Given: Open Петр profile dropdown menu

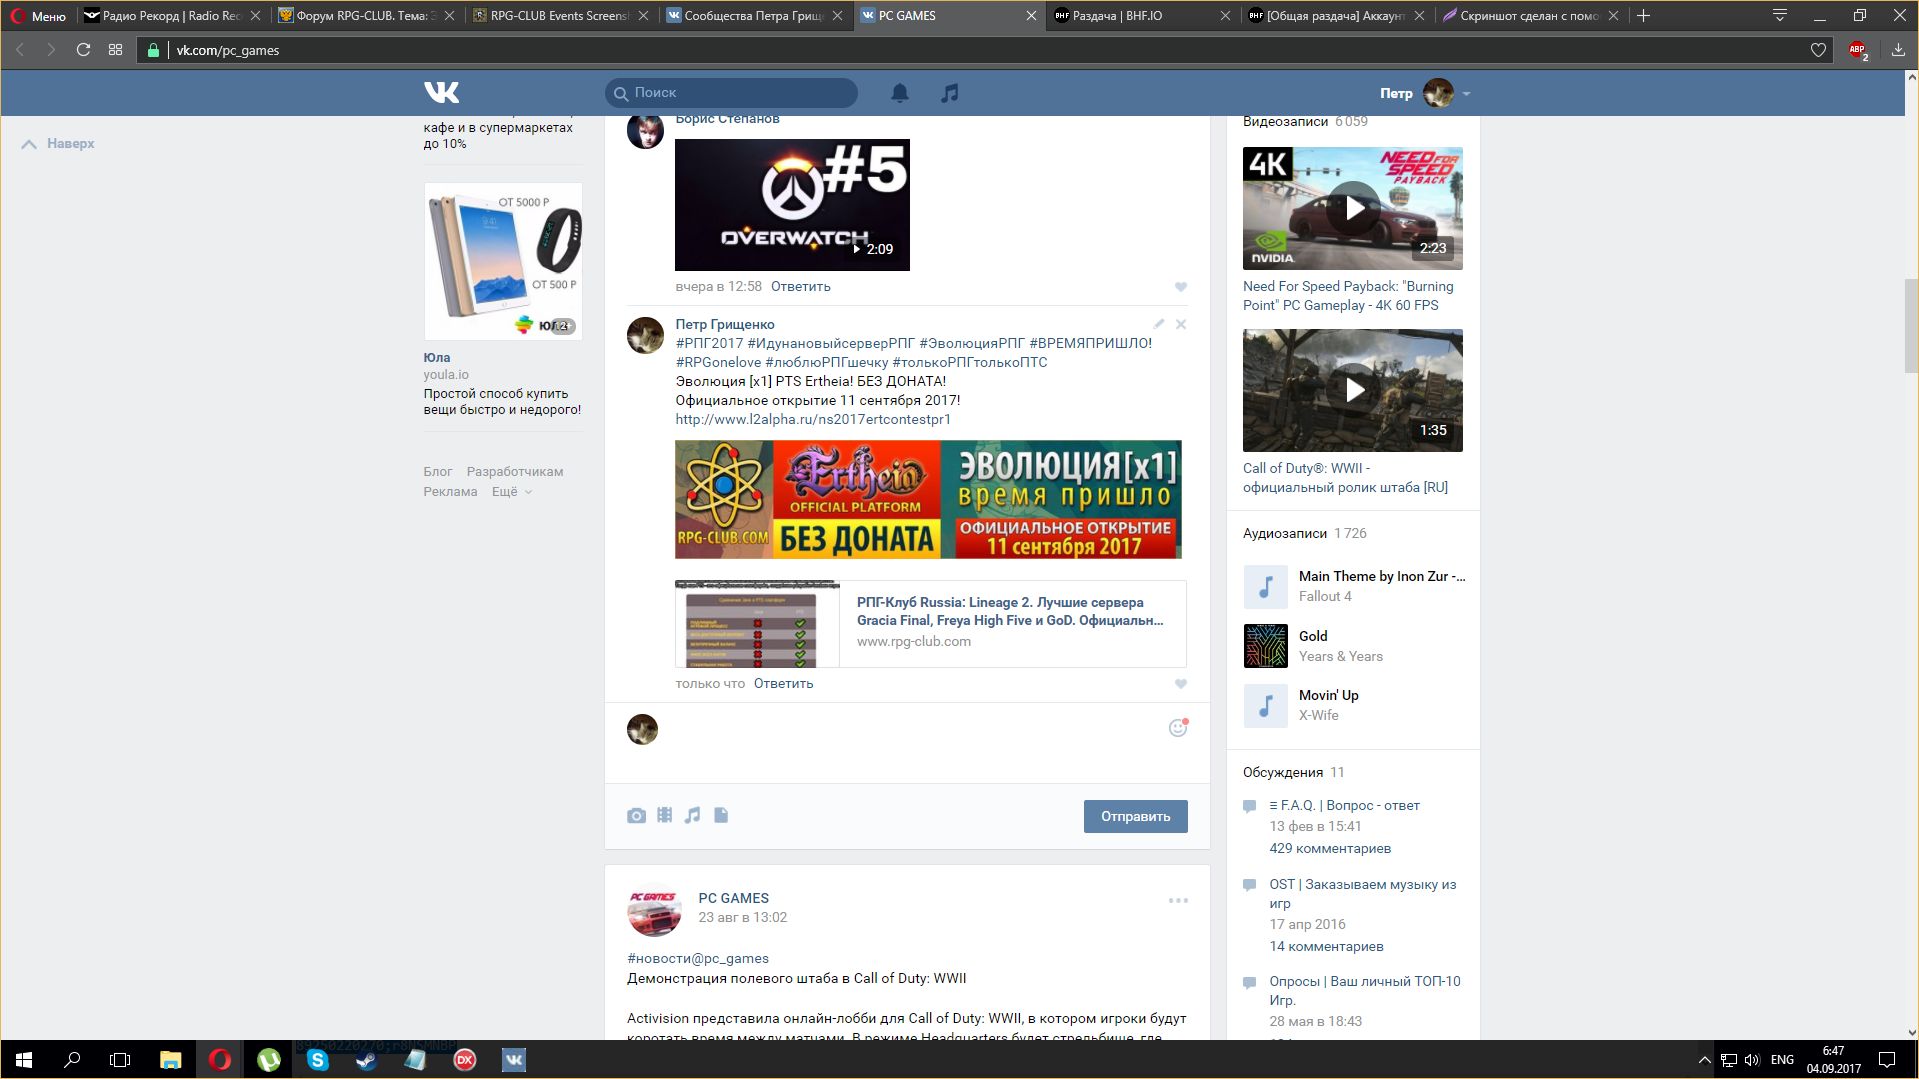Looking at the screenshot, I should (1426, 93).
